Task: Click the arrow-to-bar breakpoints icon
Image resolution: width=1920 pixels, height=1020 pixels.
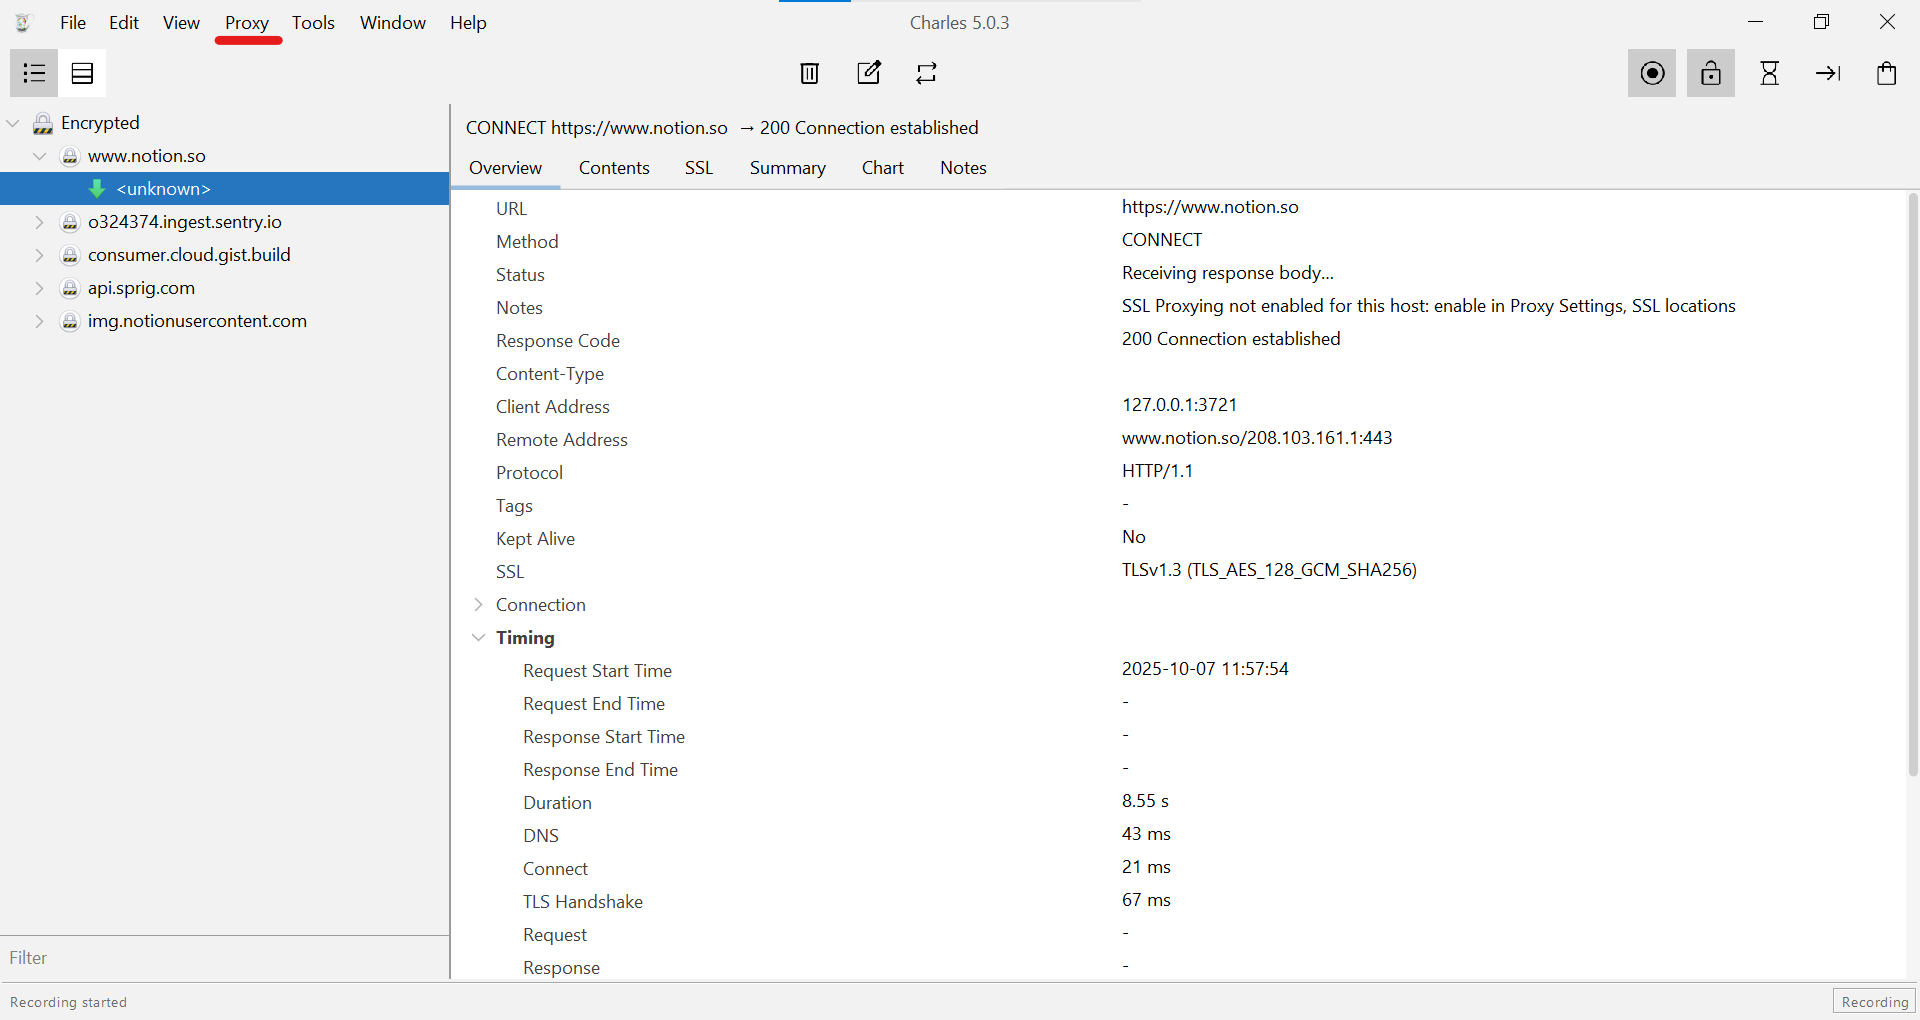Action: [x=1827, y=73]
